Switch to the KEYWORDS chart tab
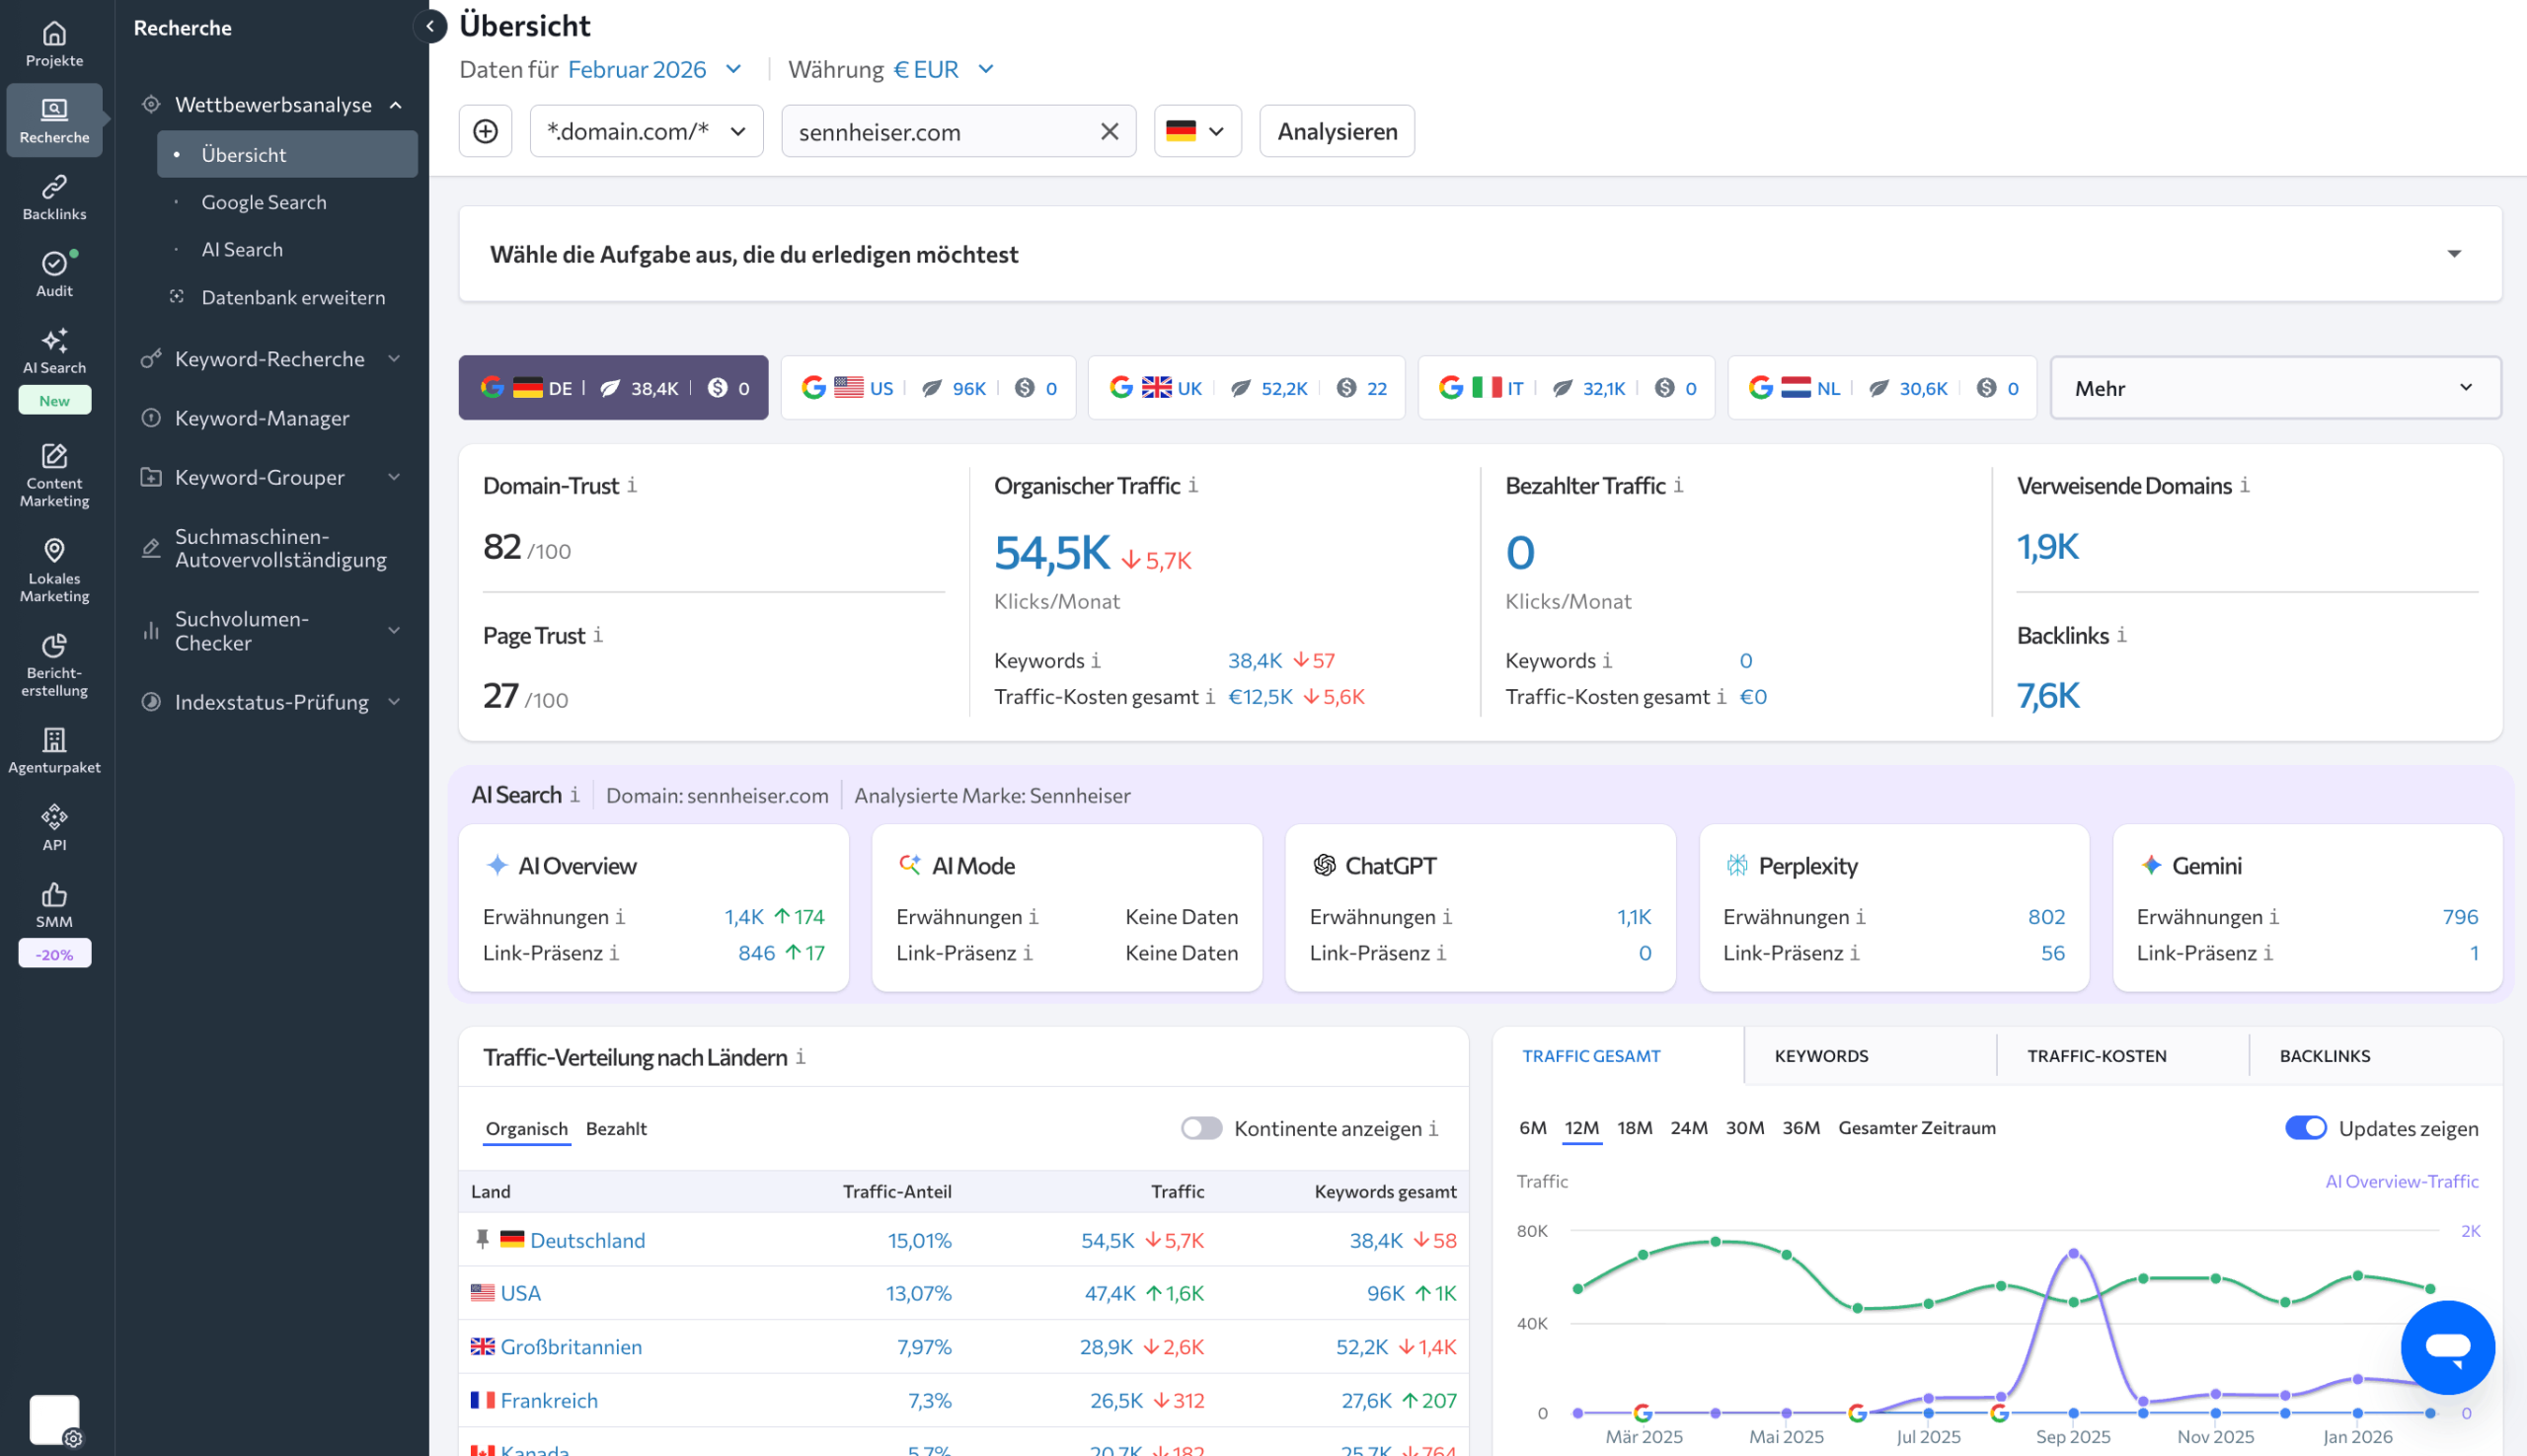The height and width of the screenshot is (1456, 2527). point(1820,1056)
